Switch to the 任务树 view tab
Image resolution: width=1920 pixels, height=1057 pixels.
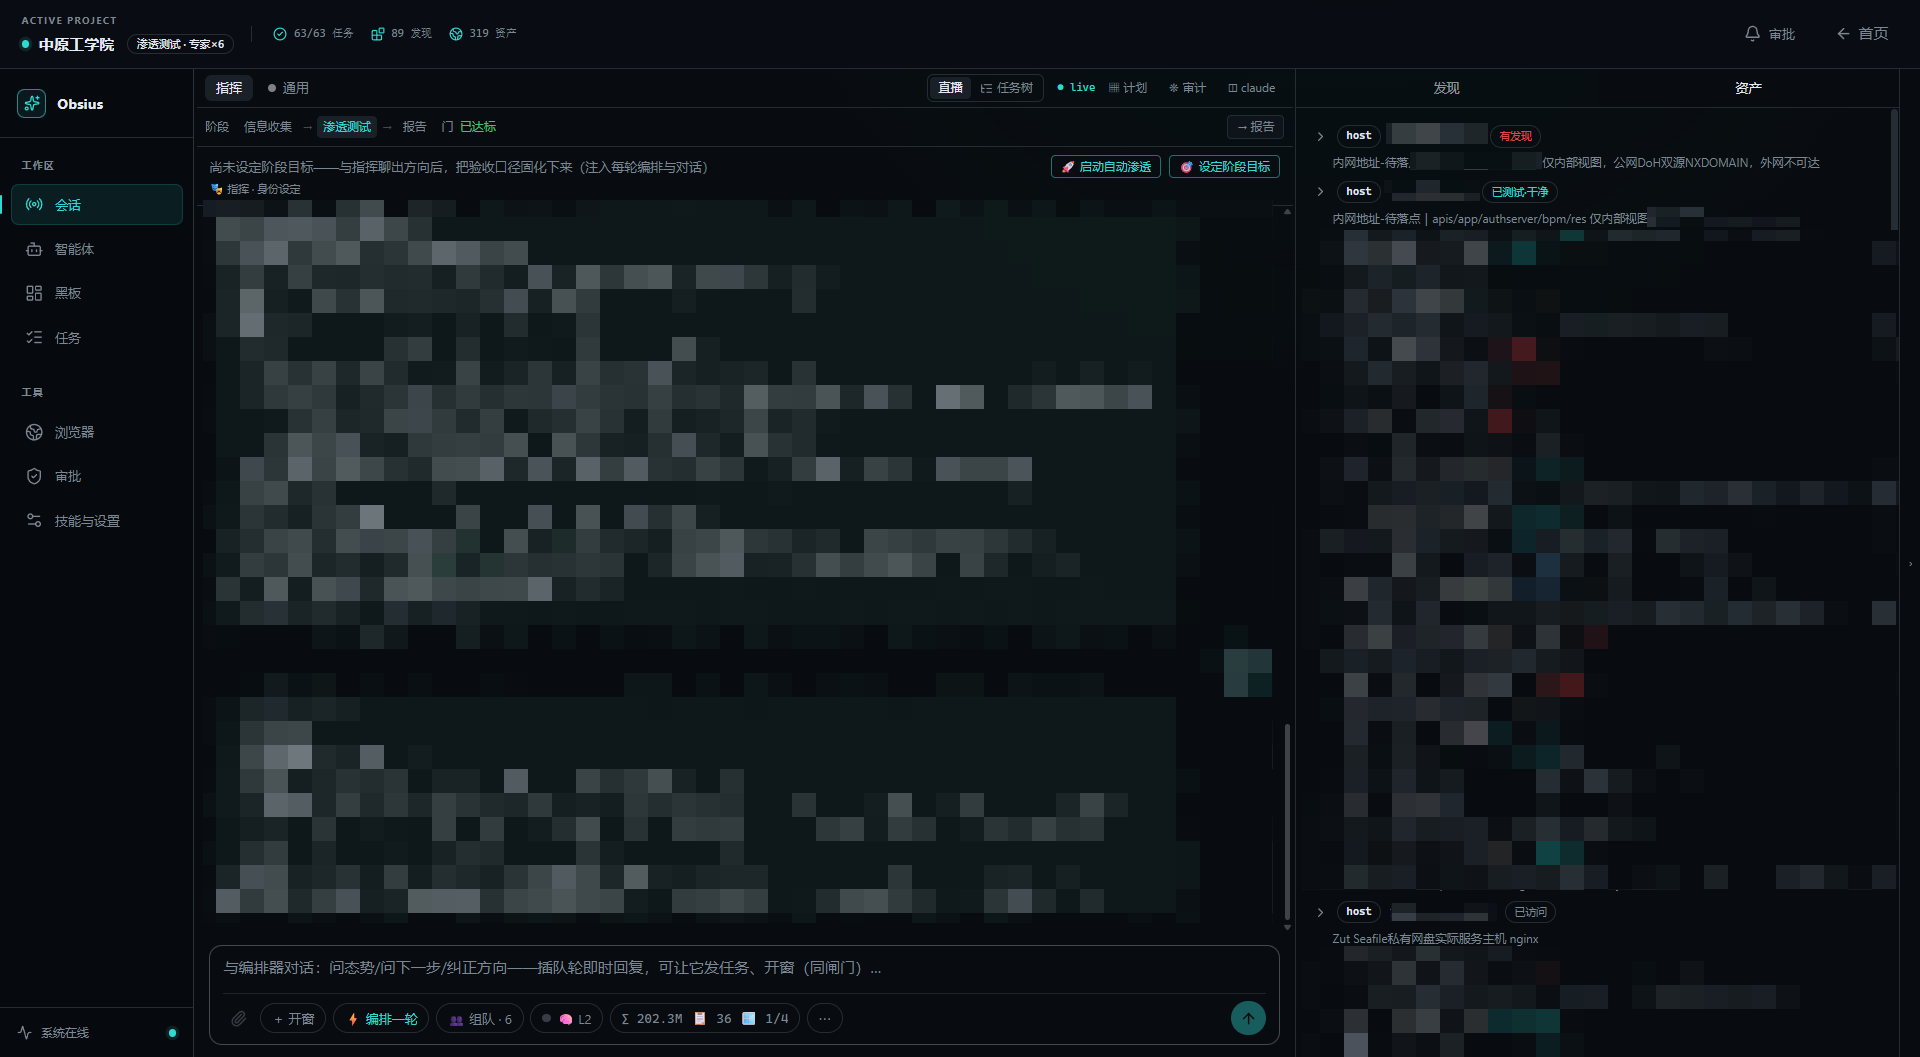coord(1007,88)
